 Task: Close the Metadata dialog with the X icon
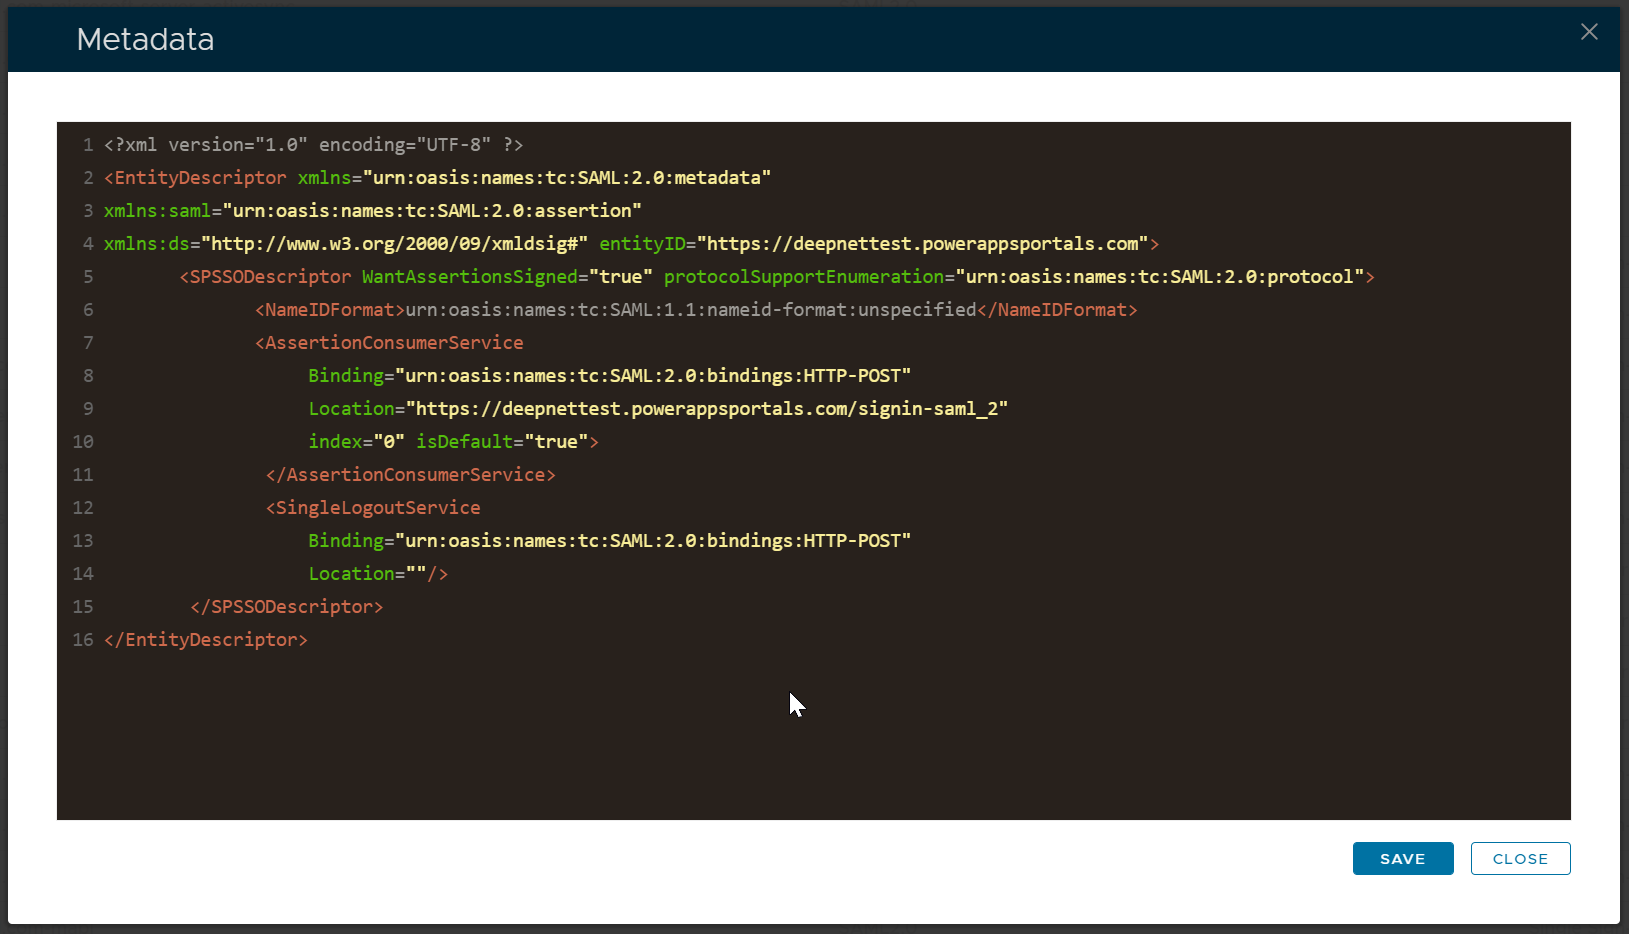click(x=1588, y=32)
